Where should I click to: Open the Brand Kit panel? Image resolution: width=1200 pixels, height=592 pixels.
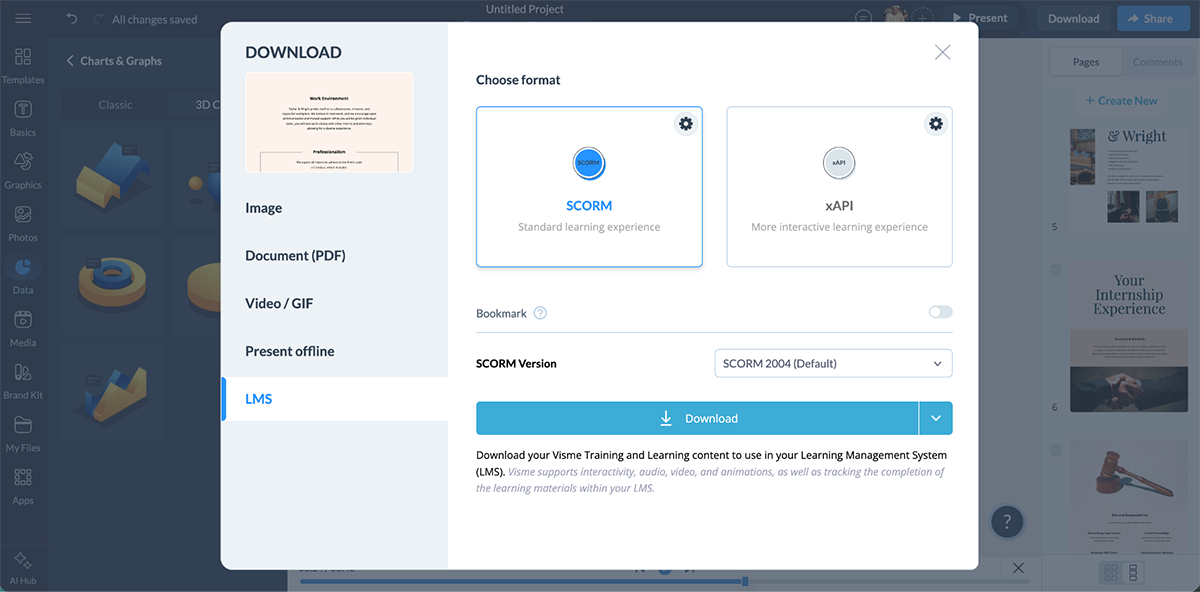click(23, 380)
